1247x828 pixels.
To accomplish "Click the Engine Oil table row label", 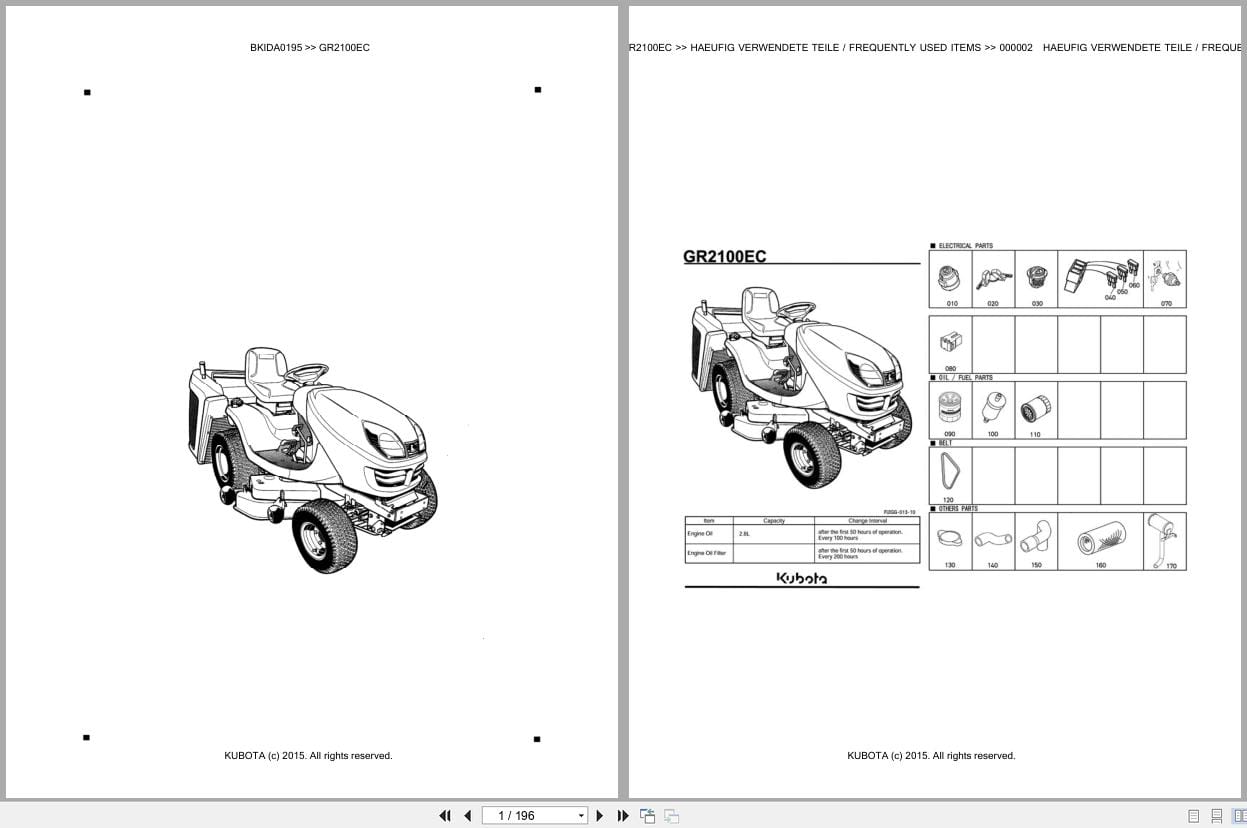I will (x=700, y=534).
